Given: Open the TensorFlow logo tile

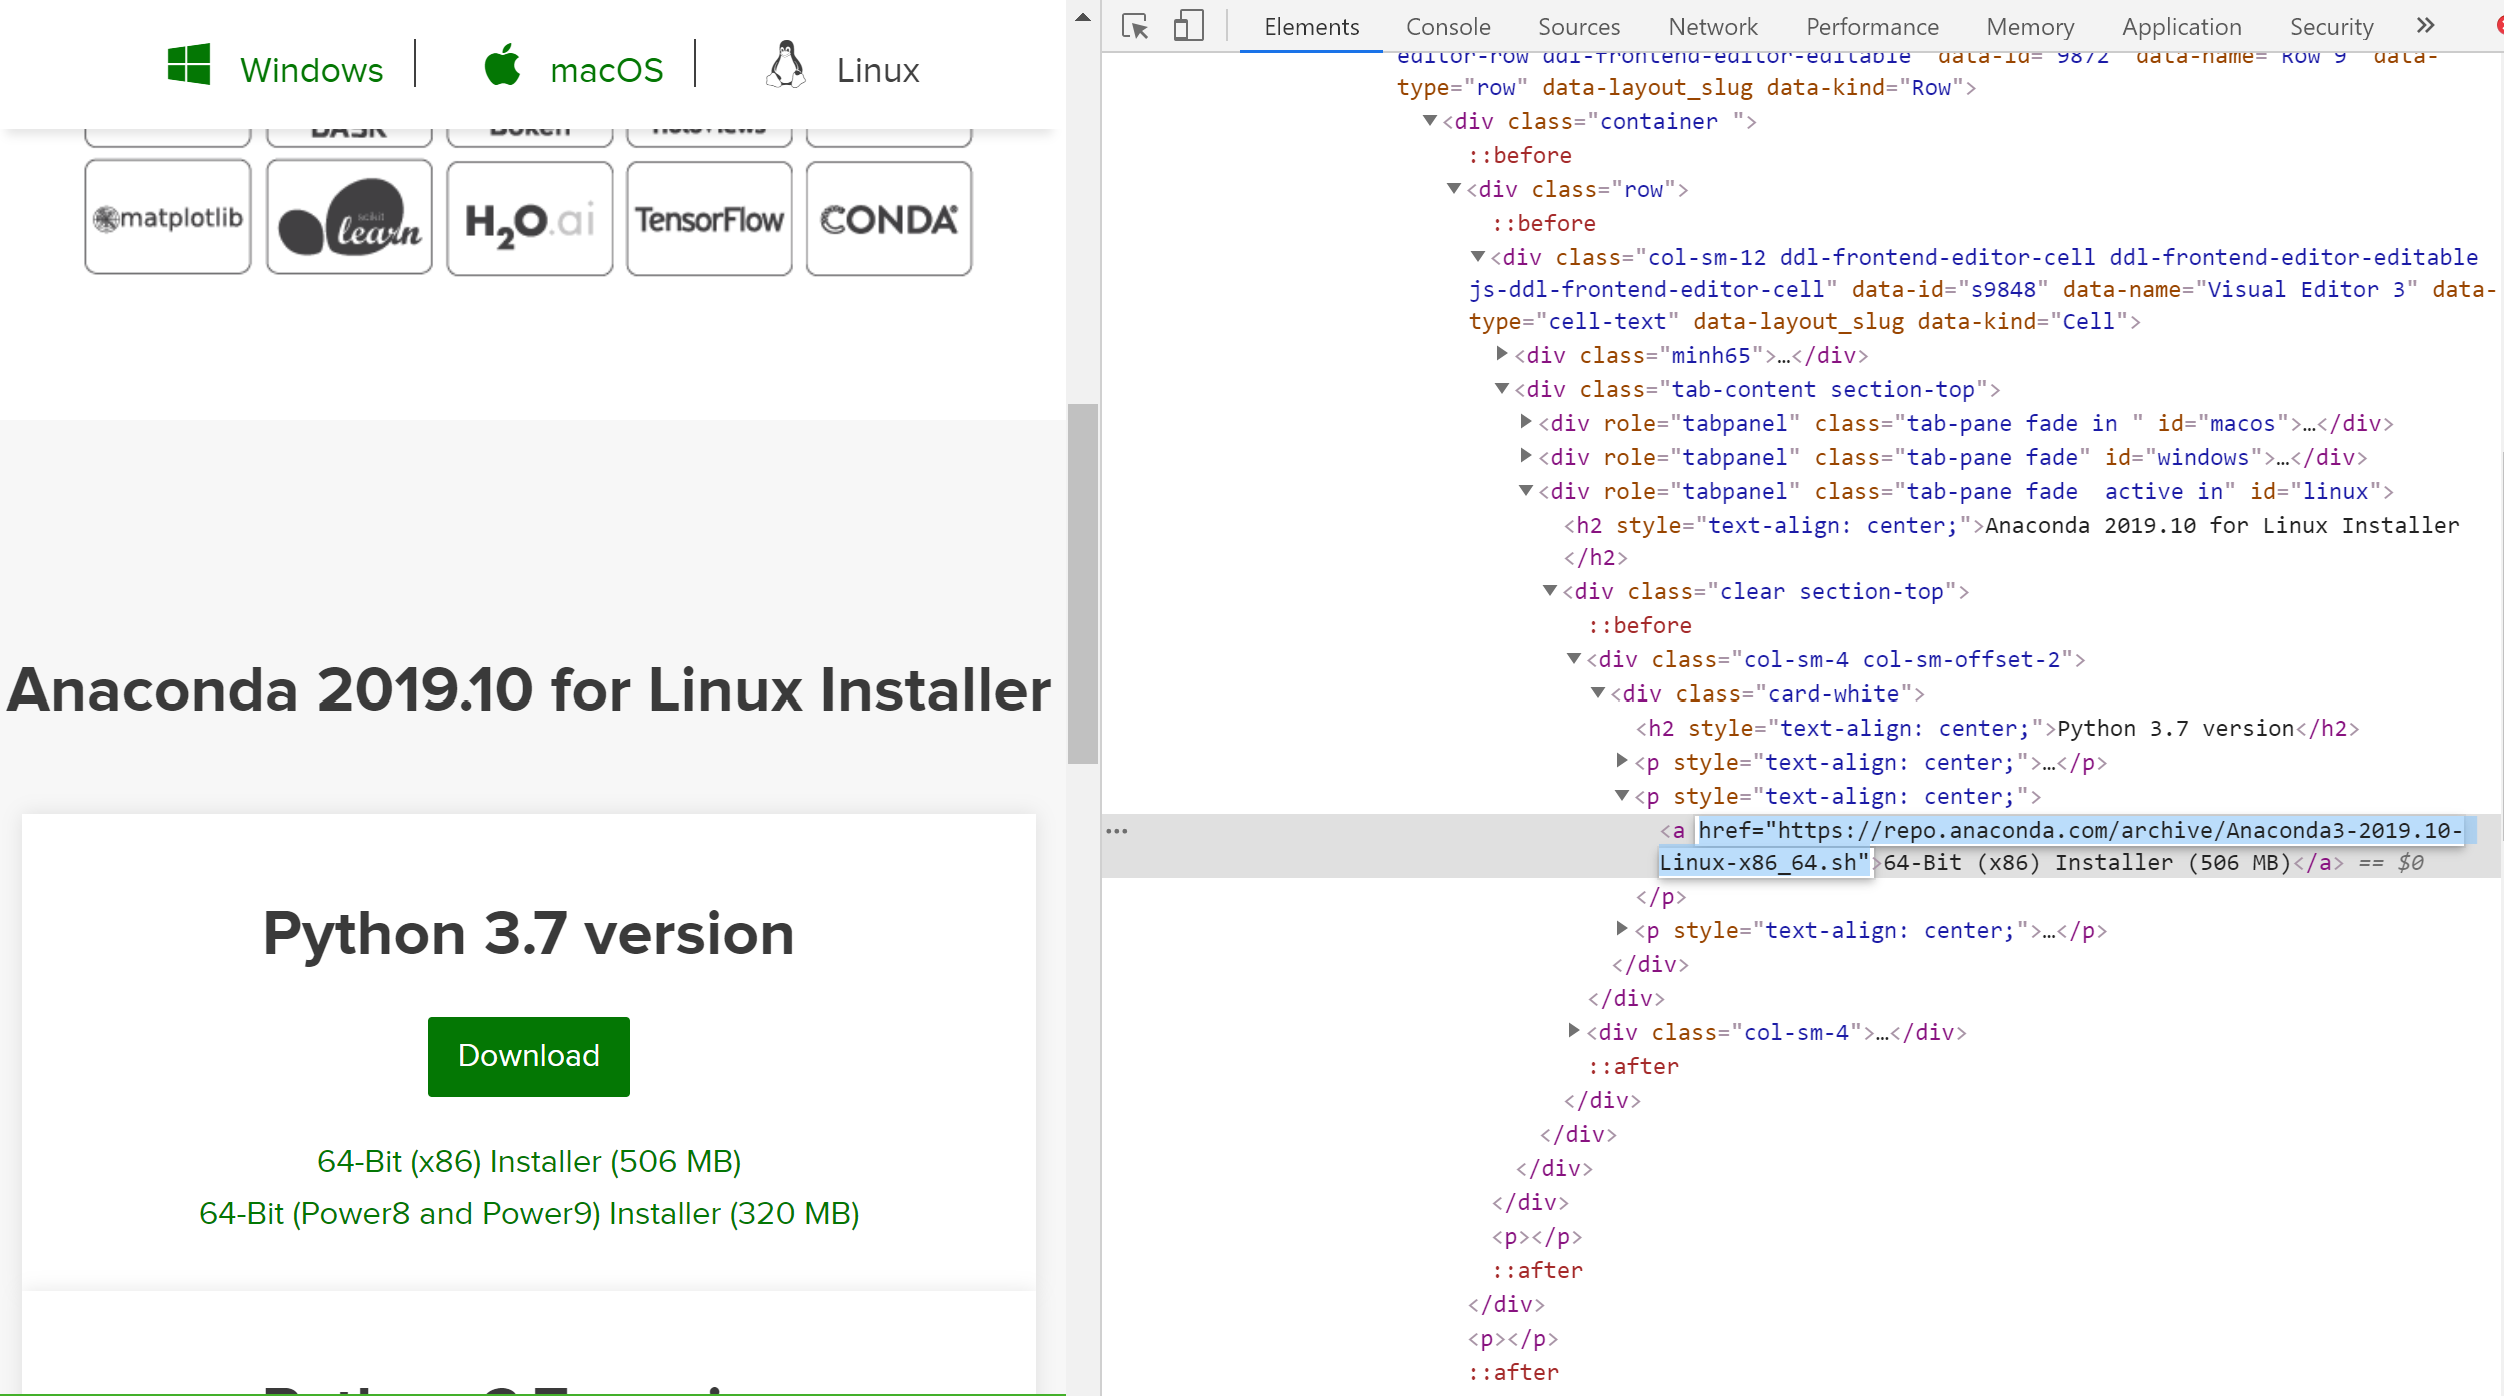Looking at the screenshot, I should click(709, 218).
